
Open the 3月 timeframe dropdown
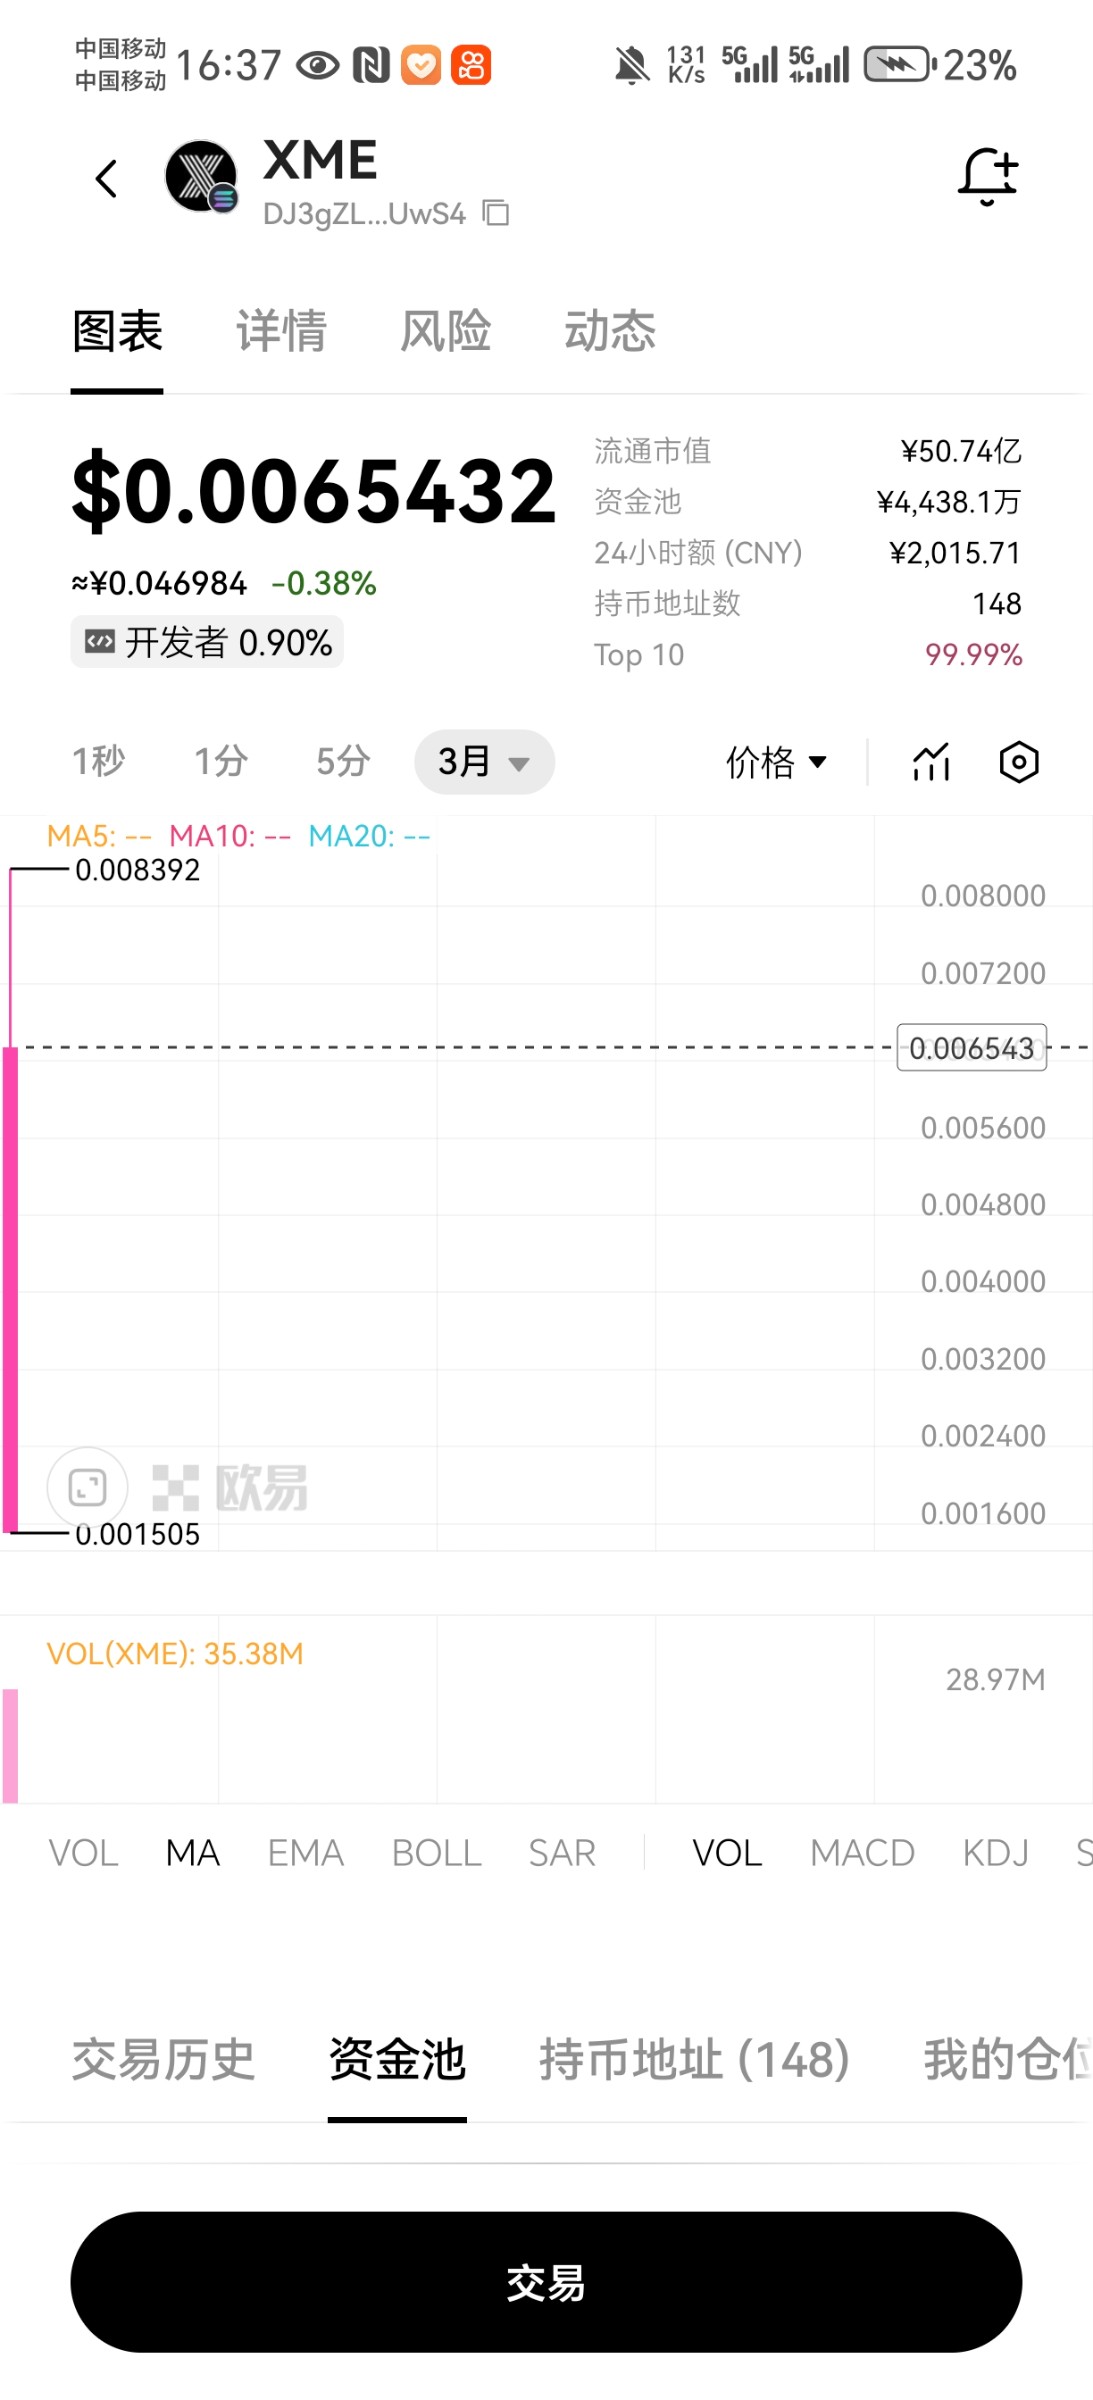(x=484, y=762)
